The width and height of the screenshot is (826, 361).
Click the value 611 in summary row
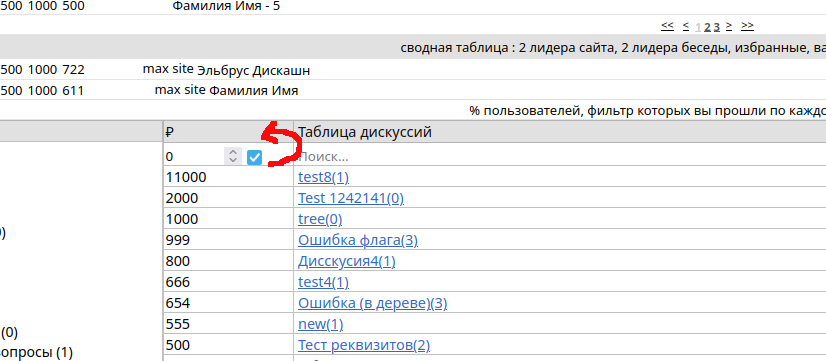point(73,91)
